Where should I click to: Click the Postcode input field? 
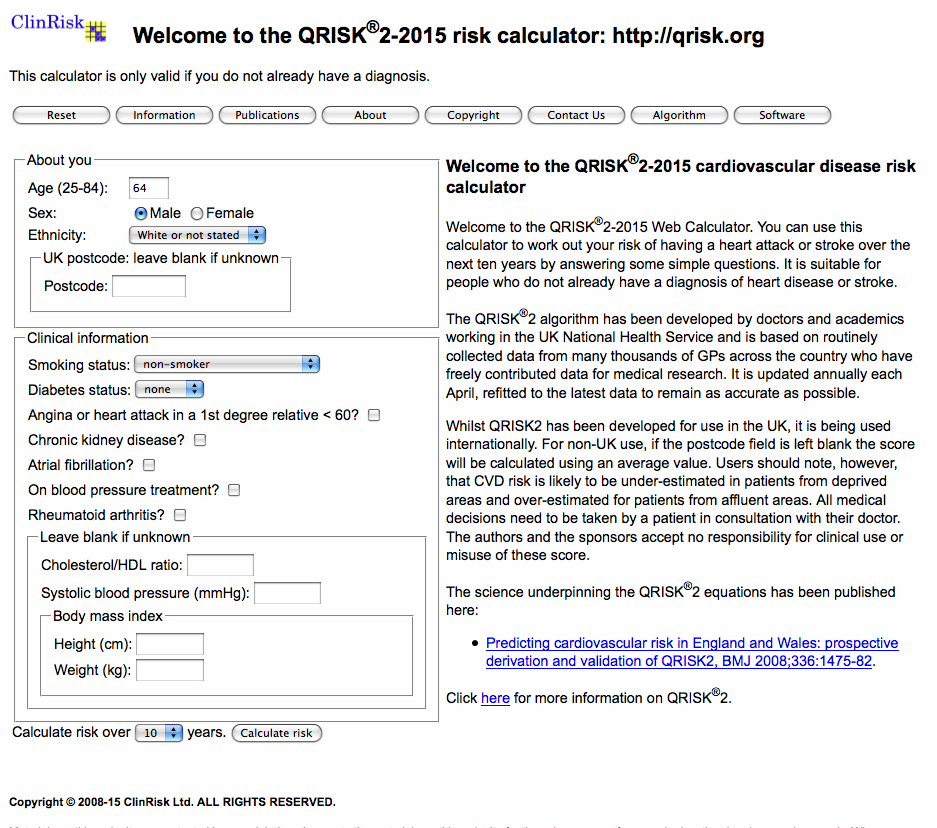149,287
